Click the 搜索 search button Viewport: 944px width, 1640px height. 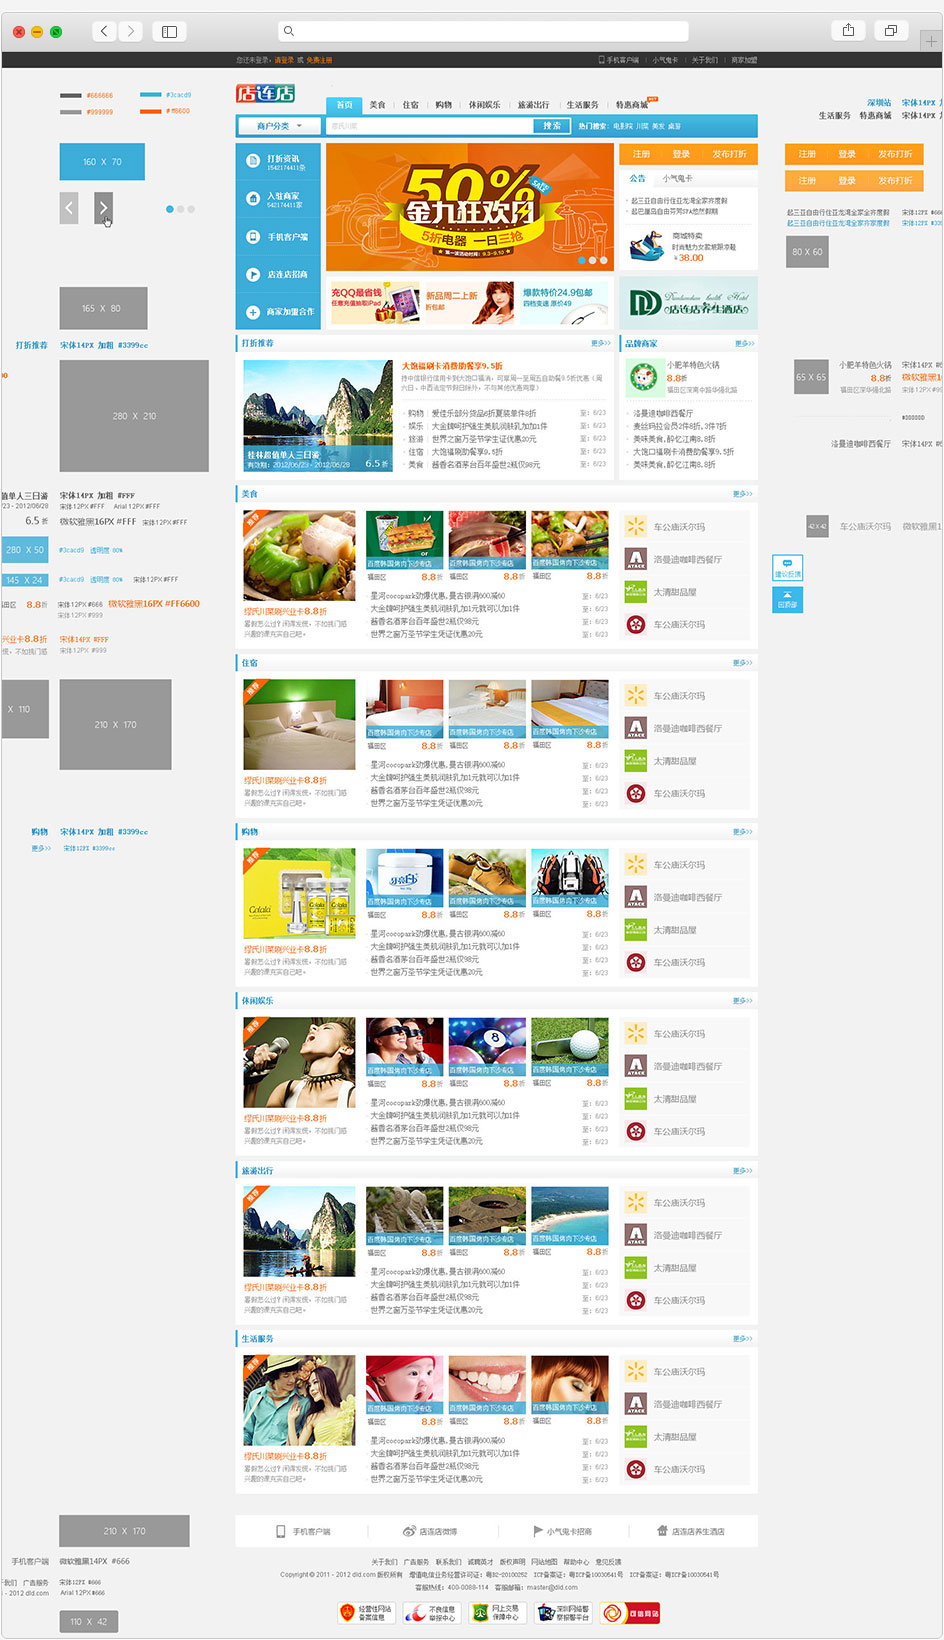[552, 126]
